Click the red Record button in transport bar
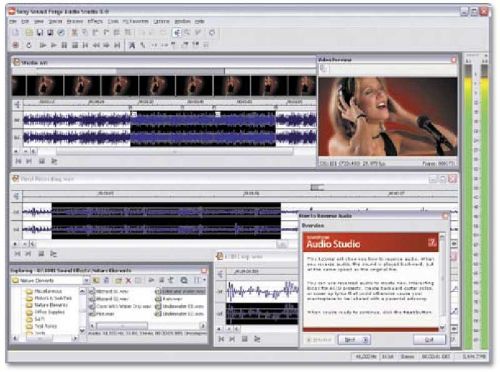 pos(16,45)
